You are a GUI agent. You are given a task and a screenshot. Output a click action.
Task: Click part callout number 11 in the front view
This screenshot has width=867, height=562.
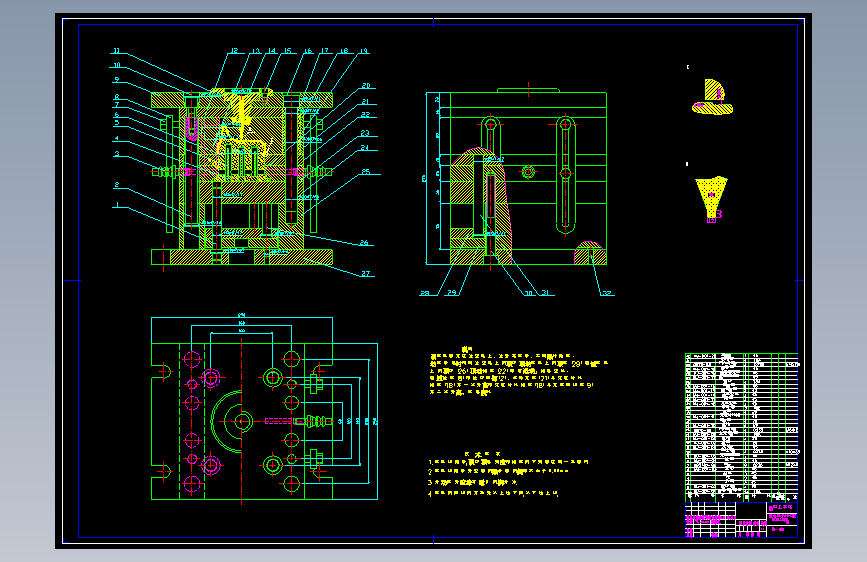116,51
